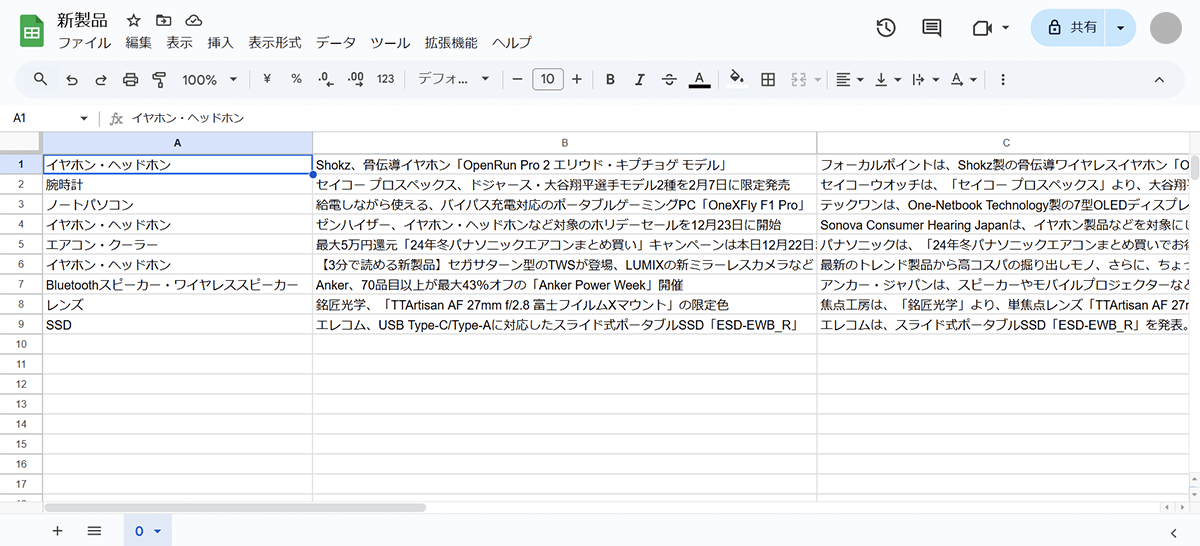1200x546 pixels.
Task: Click the undo arrow
Action: click(x=71, y=79)
